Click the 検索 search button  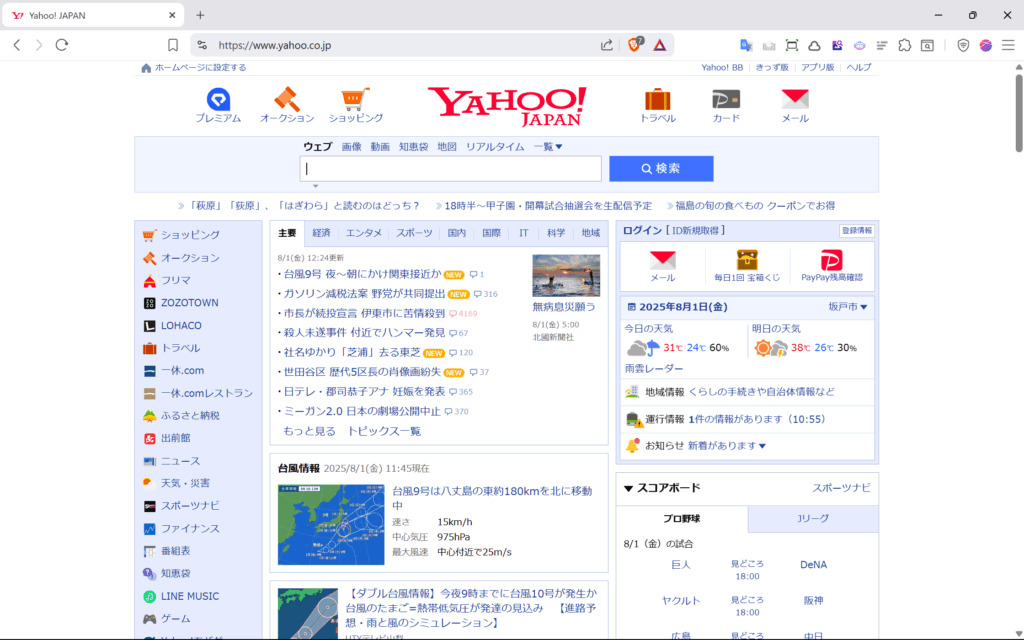coord(661,168)
